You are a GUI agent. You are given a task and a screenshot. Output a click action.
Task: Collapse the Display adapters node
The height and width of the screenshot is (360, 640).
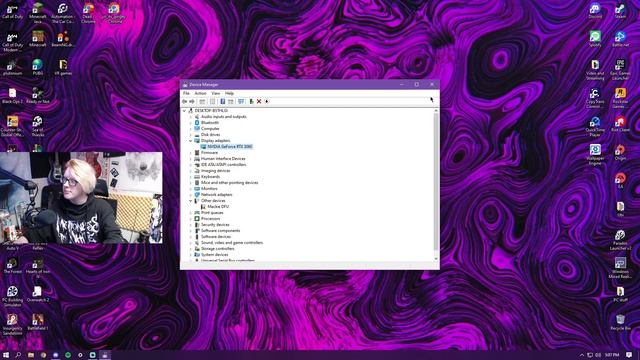[x=190, y=141]
